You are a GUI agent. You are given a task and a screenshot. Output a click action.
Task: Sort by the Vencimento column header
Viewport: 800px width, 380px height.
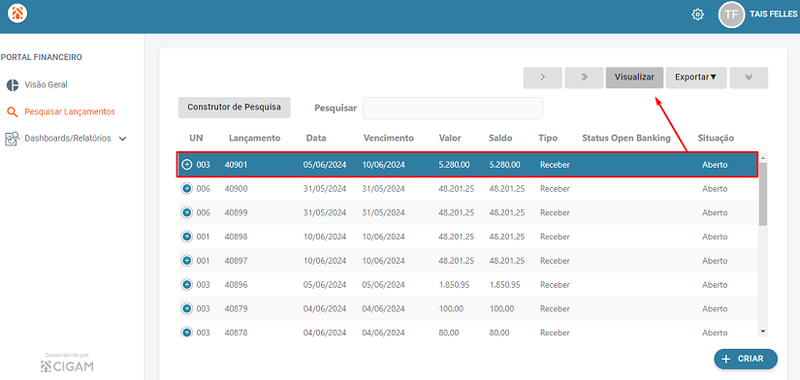(388, 138)
